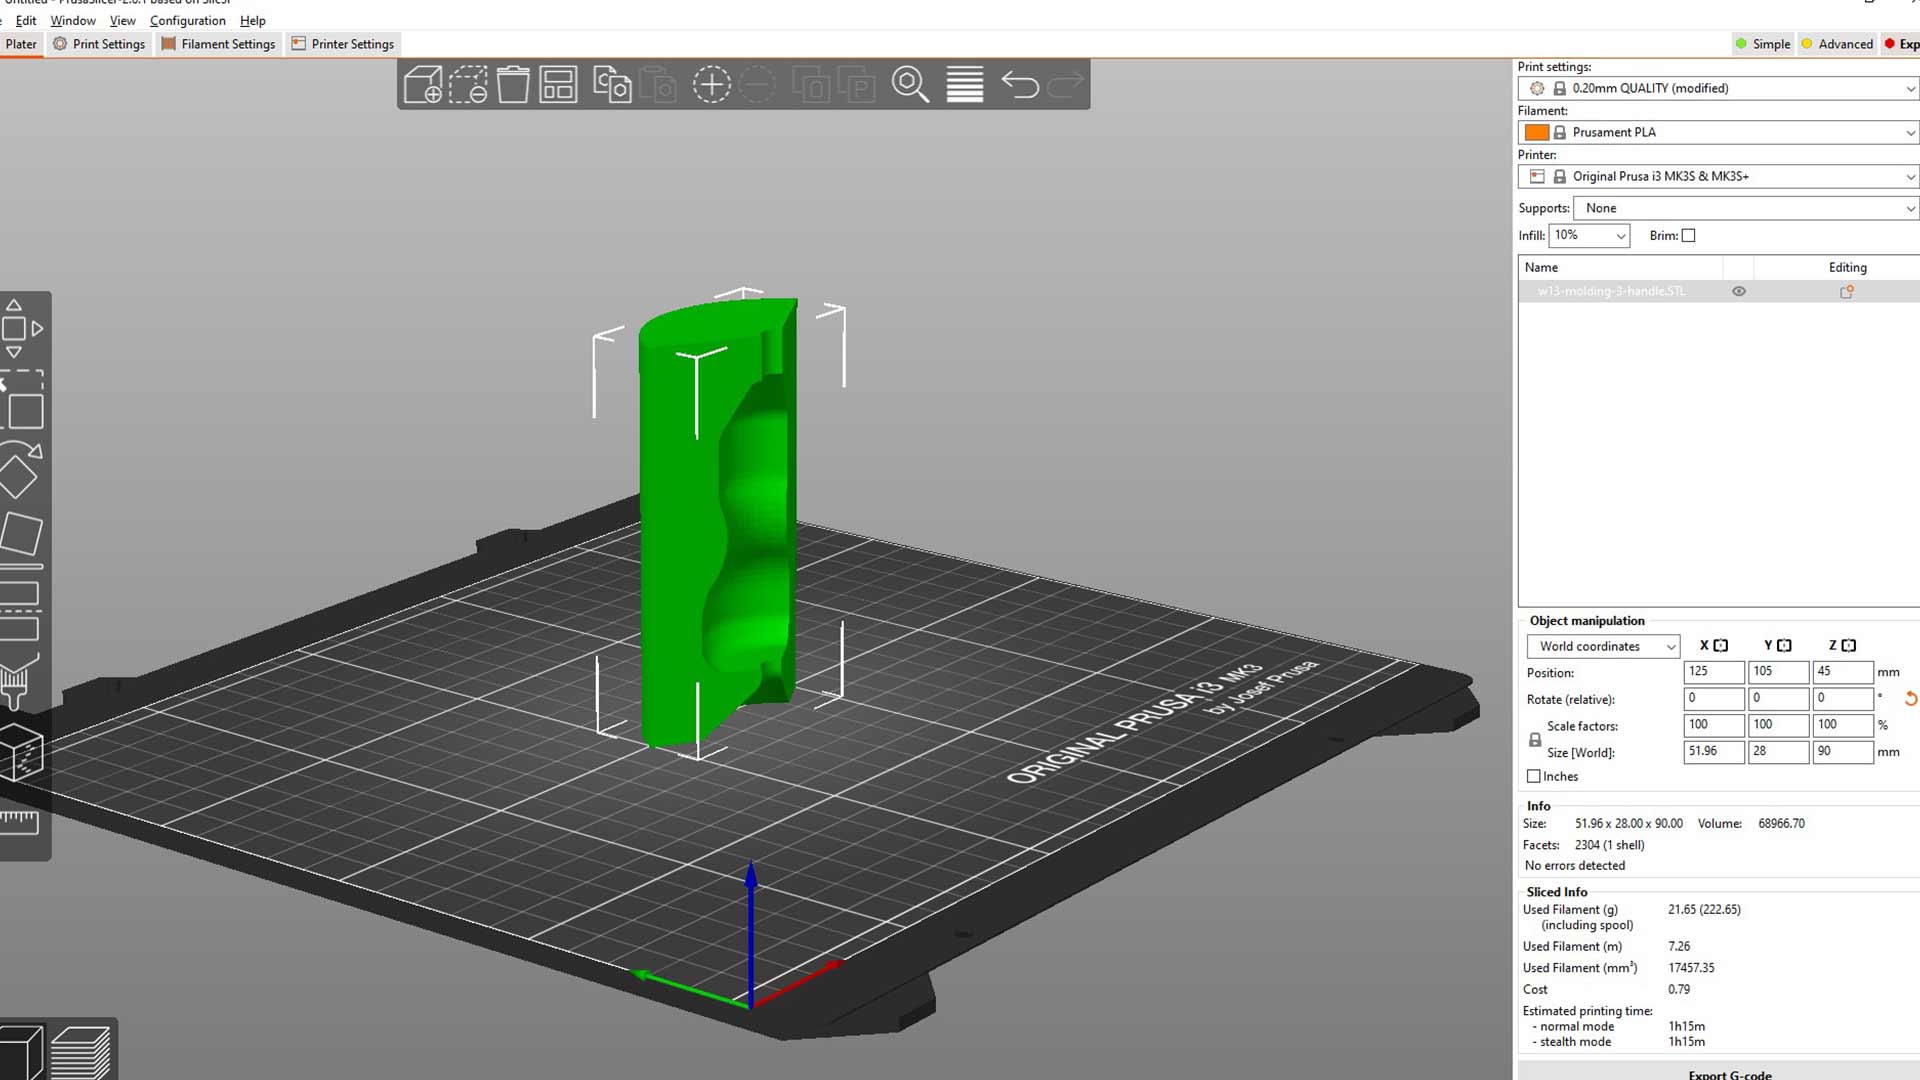Open the Edit menu
This screenshot has width=1920, height=1080.
(26, 20)
